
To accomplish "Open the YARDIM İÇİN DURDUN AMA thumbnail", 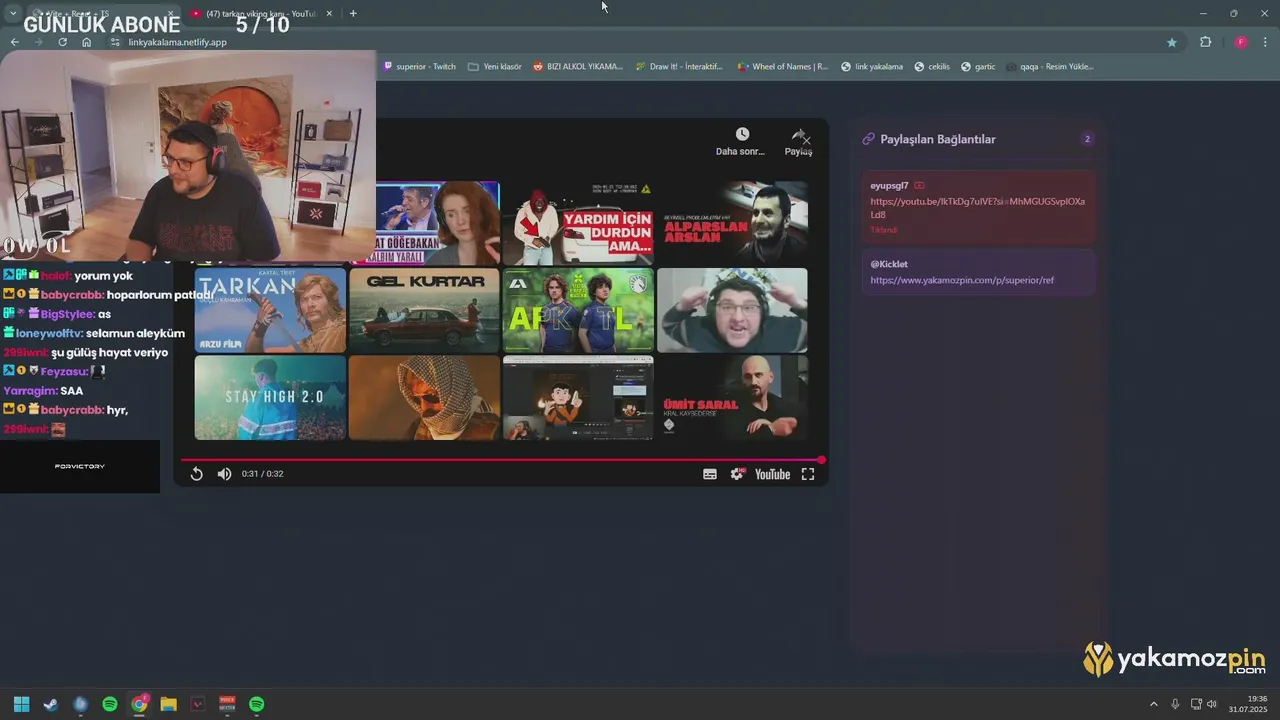I will 578,222.
